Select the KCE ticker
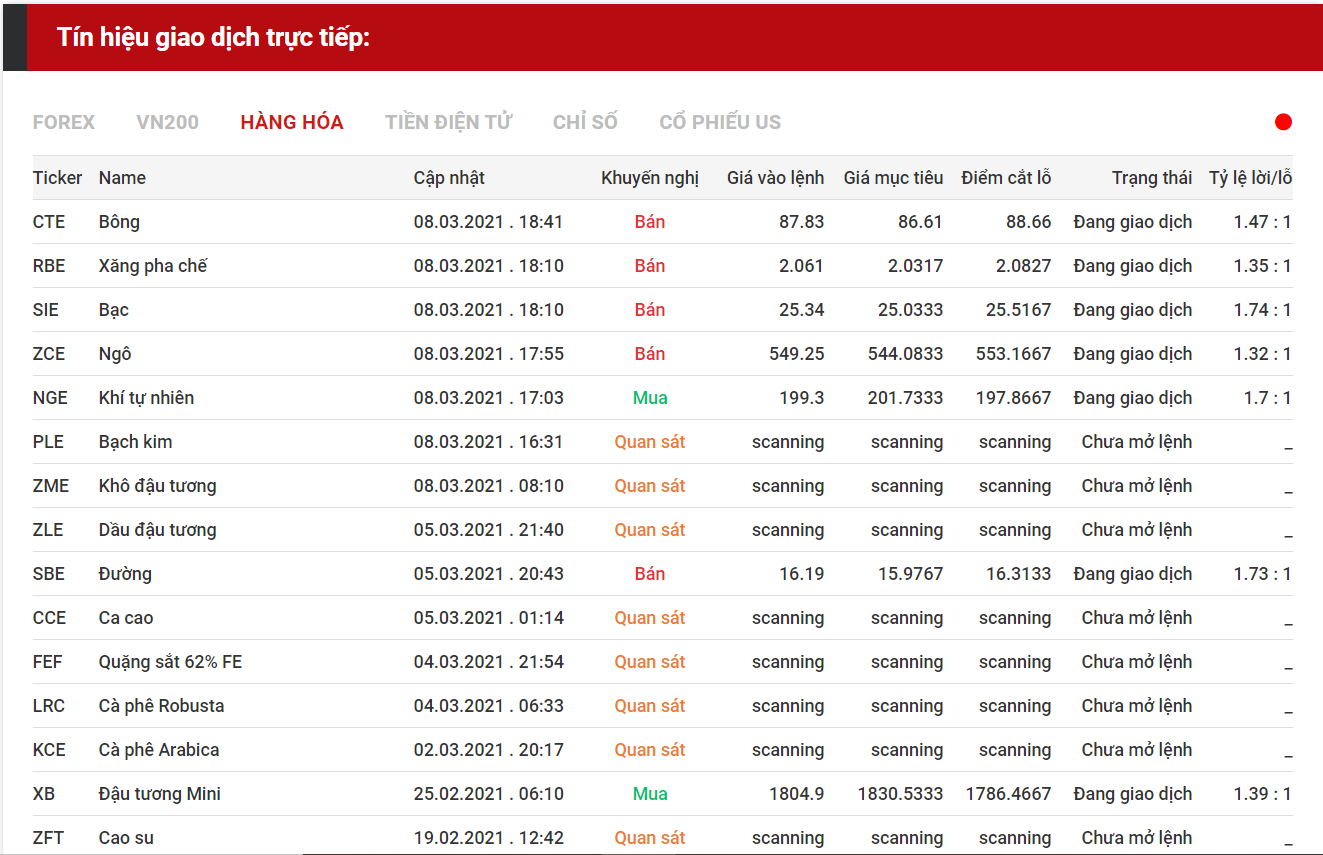The height and width of the screenshot is (855, 1323). 49,750
